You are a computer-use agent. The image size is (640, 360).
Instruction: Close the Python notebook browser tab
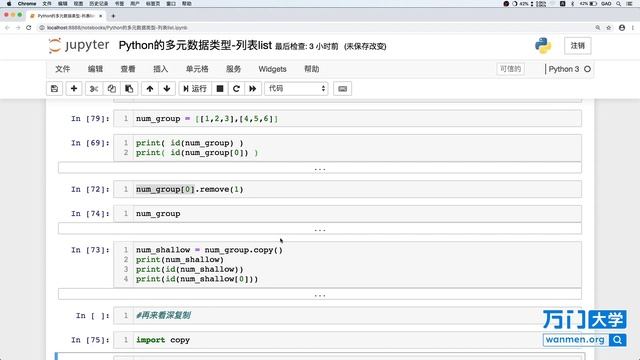click(x=100, y=16)
